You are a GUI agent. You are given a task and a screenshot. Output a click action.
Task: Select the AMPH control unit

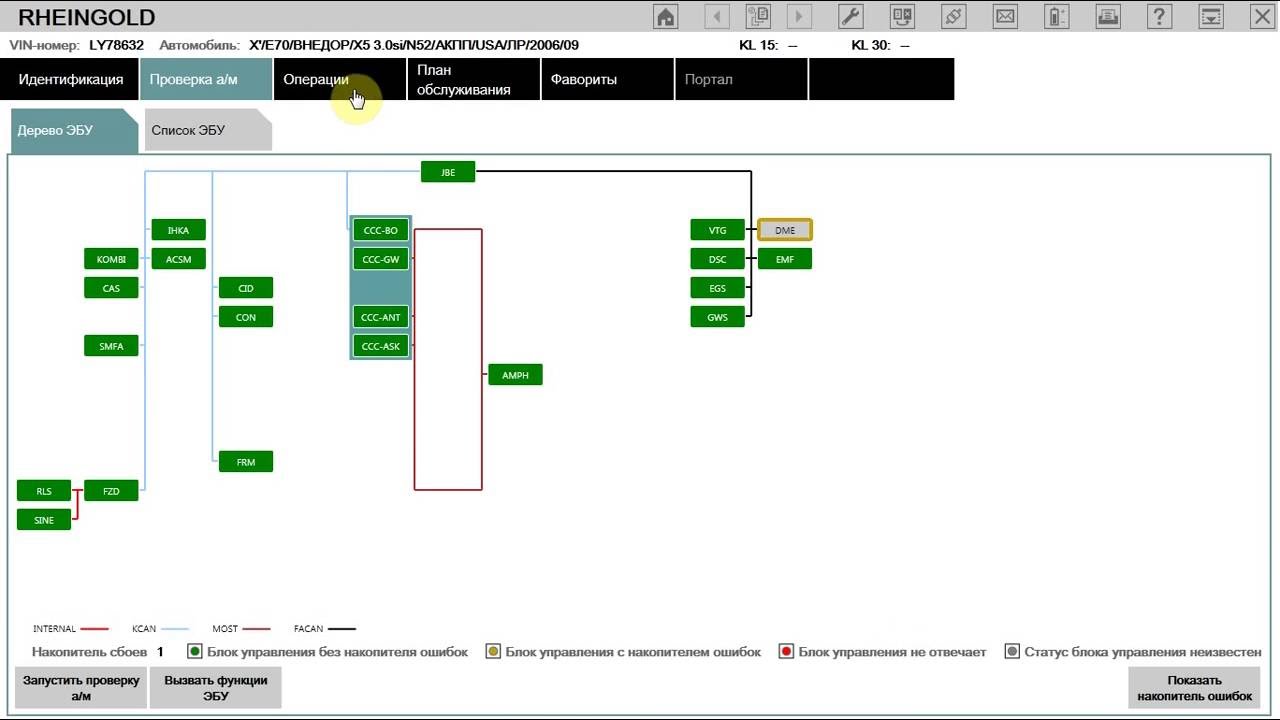click(x=515, y=375)
